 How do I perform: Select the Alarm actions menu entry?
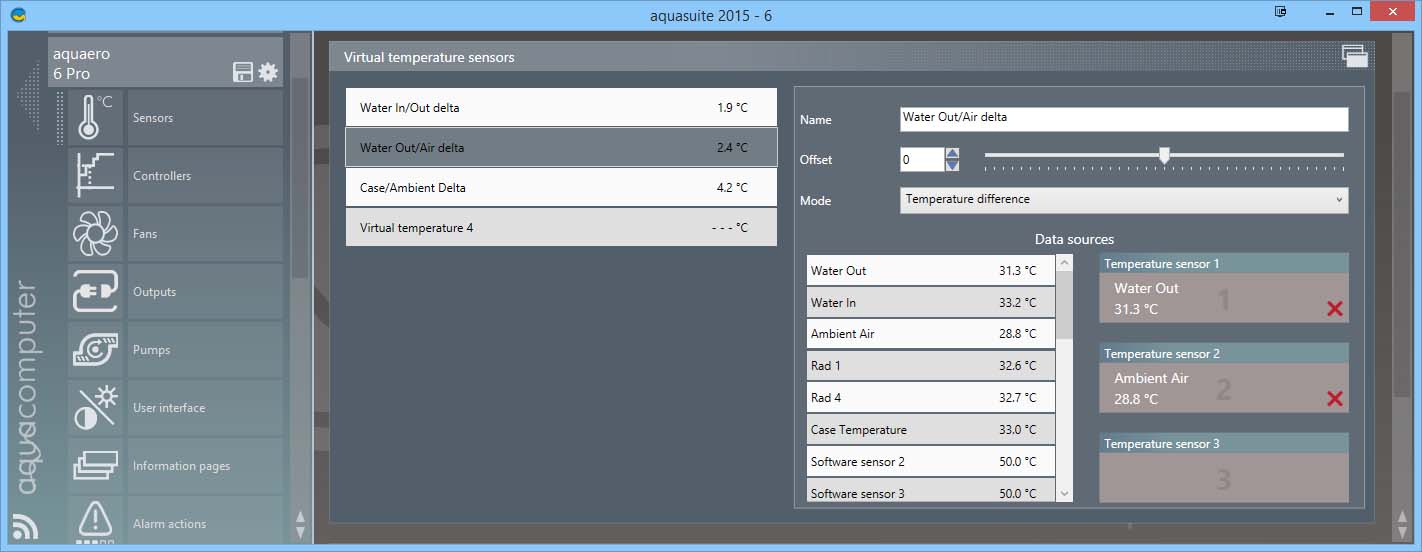[205, 521]
